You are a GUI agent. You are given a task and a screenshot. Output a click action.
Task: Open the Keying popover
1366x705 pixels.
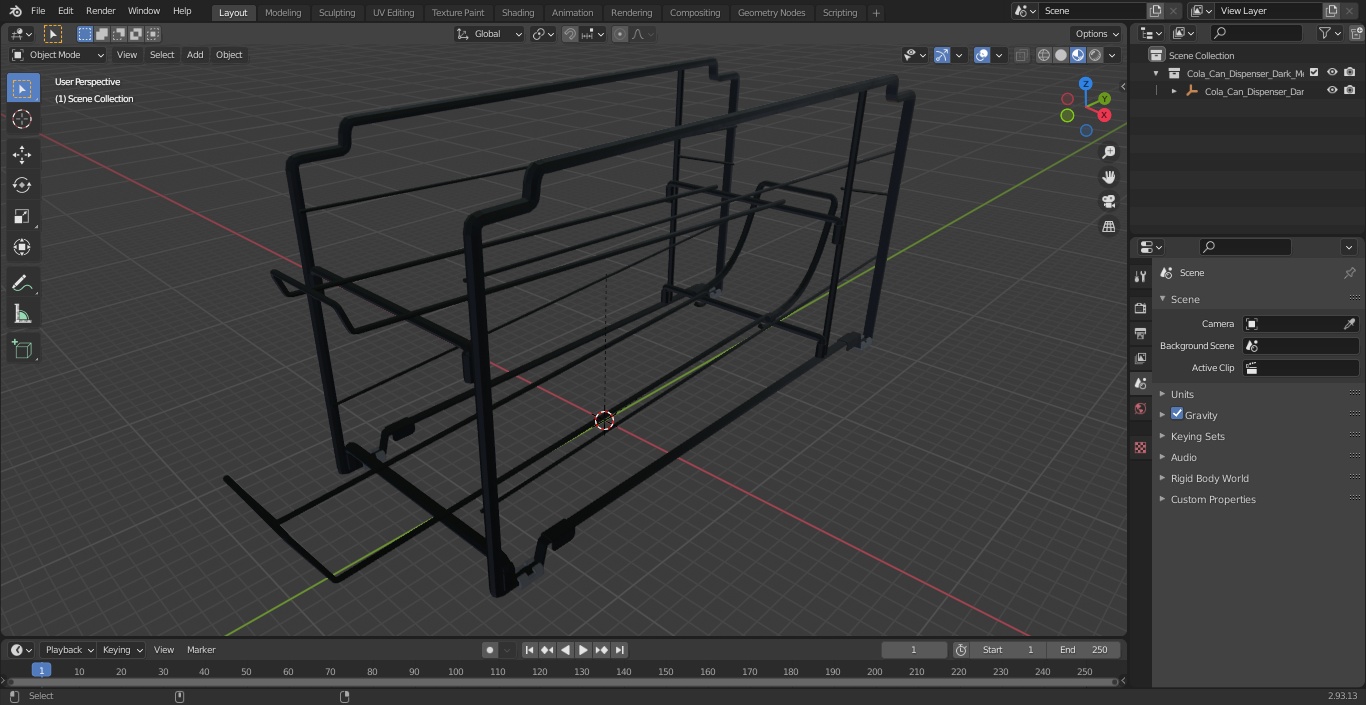(122, 650)
